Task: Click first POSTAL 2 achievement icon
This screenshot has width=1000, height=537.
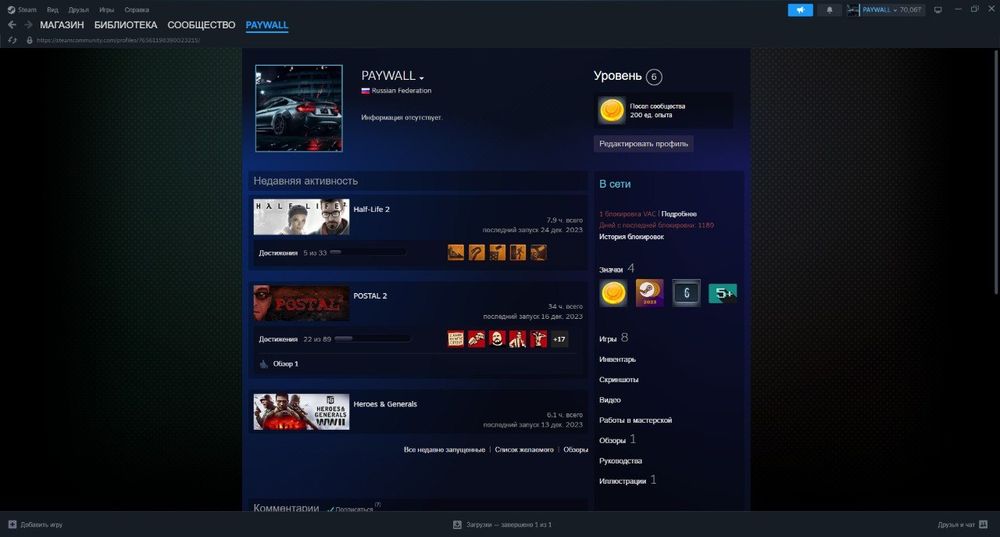Action: (x=456, y=339)
